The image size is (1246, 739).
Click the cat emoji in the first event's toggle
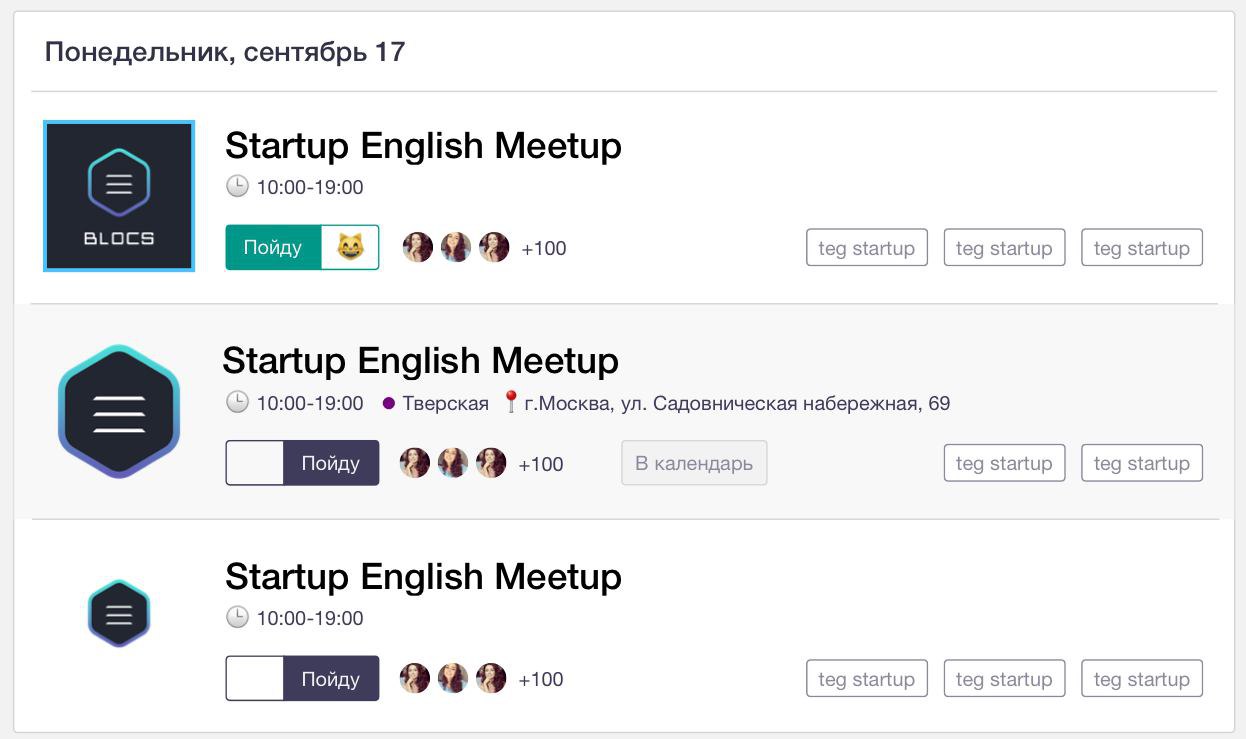tap(350, 247)
